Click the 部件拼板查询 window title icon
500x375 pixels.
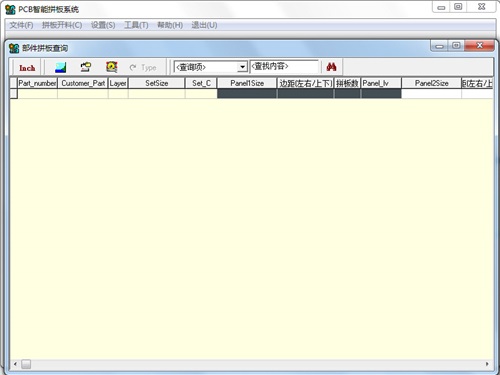point(14,48)
